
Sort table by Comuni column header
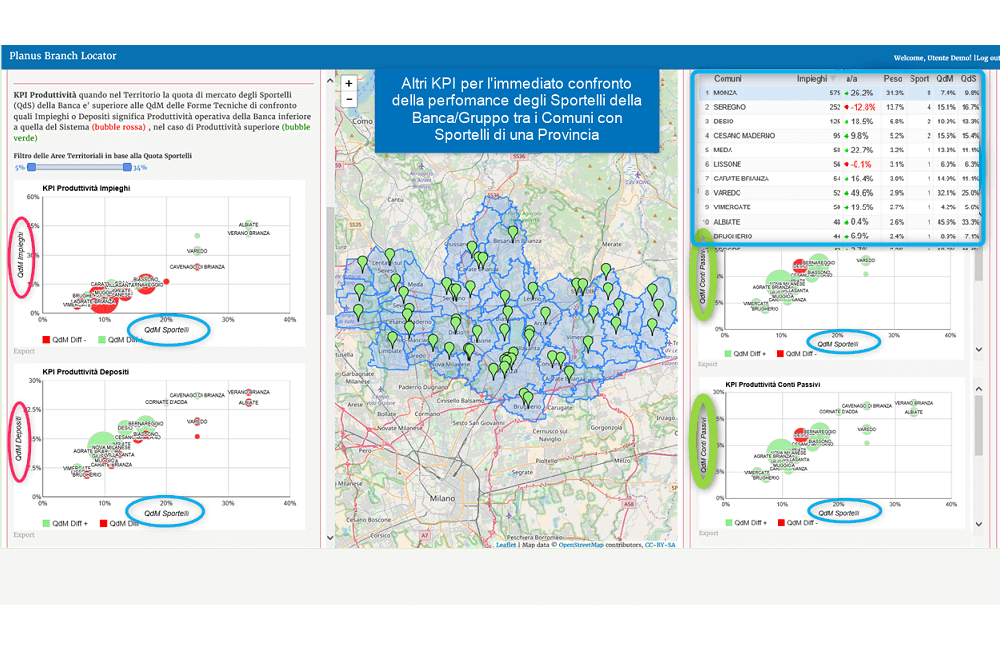(x=728, y=78)
